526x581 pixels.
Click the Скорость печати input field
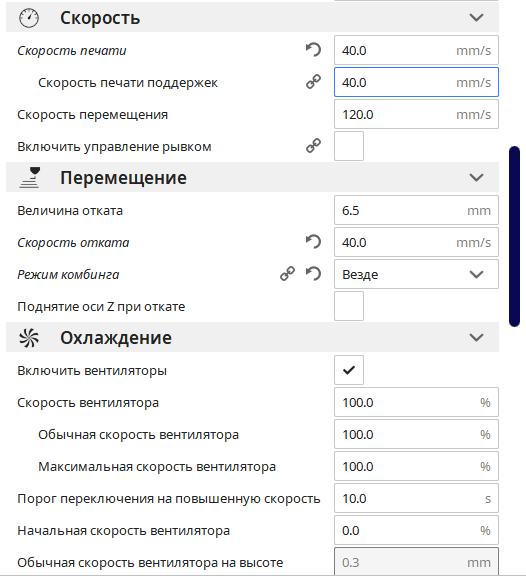pos(416,50)
